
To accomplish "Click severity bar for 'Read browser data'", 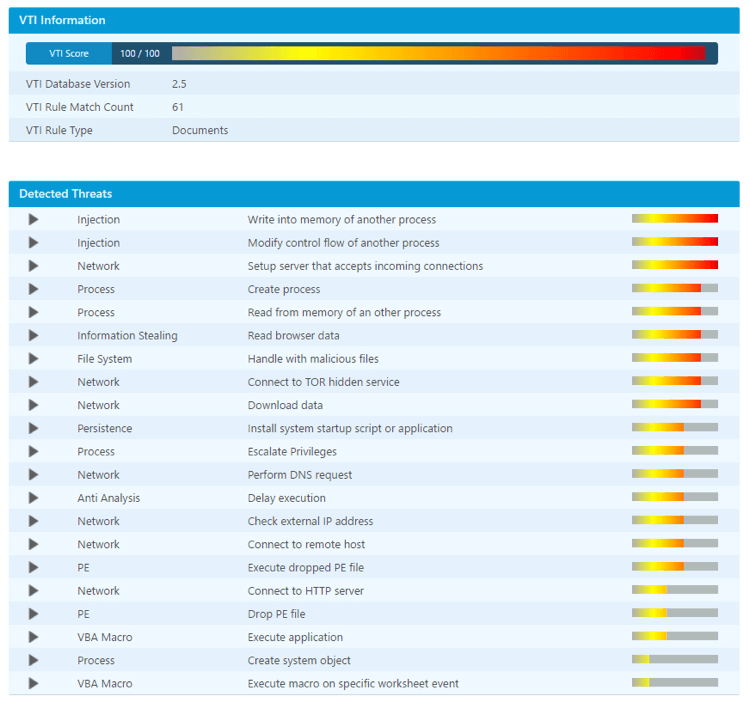I will (674, 334).
